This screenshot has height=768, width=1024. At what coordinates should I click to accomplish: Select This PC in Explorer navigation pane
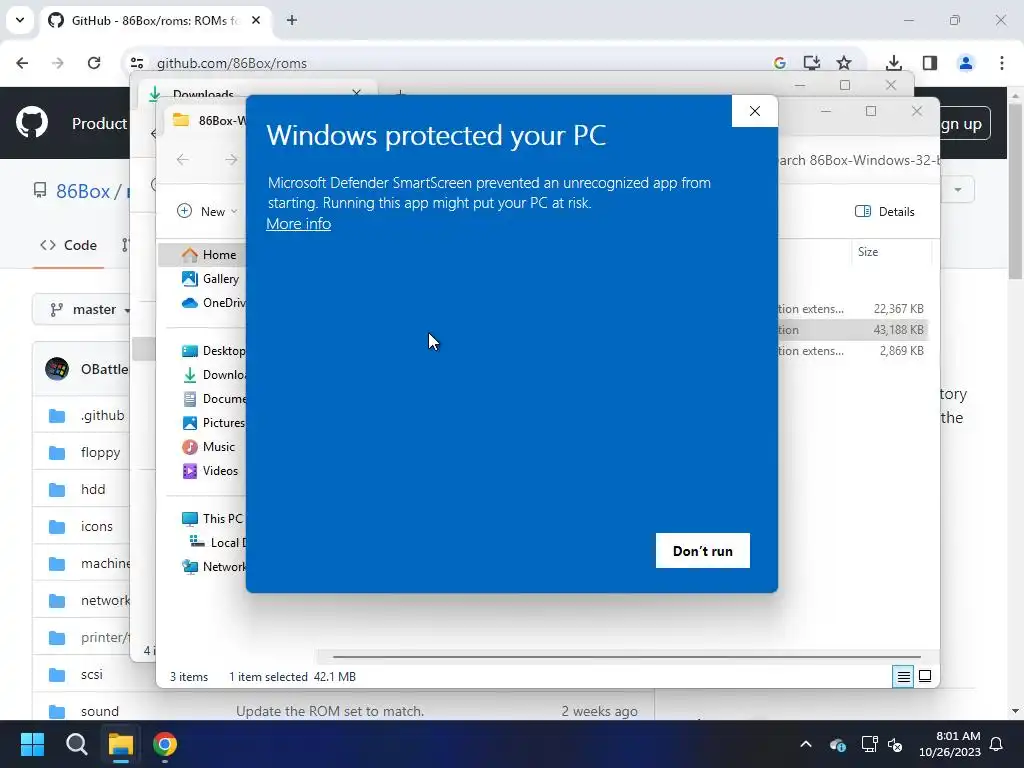(212, 519)
